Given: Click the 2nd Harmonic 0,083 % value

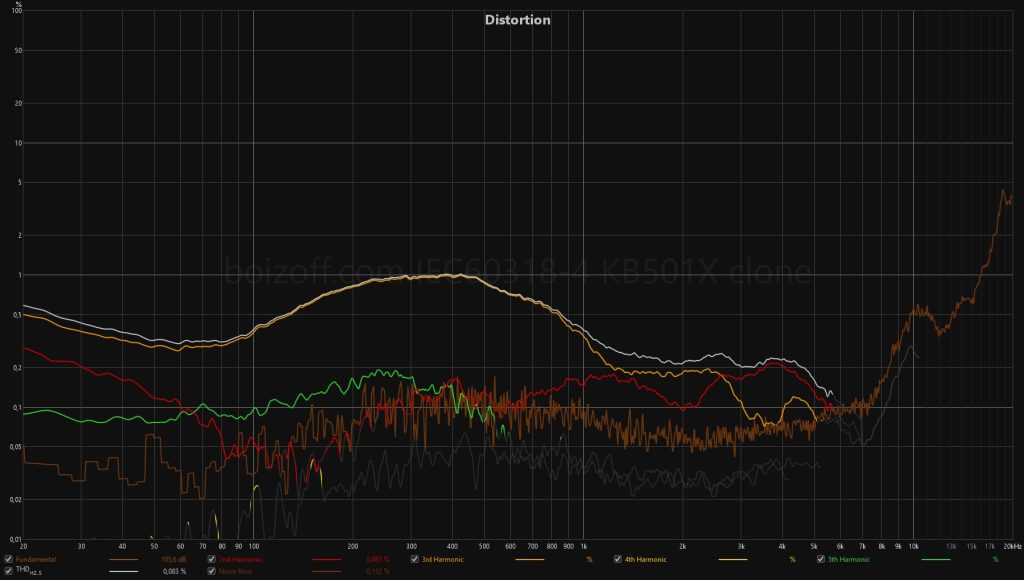Looking at the screenshot, I should (378, 560).
